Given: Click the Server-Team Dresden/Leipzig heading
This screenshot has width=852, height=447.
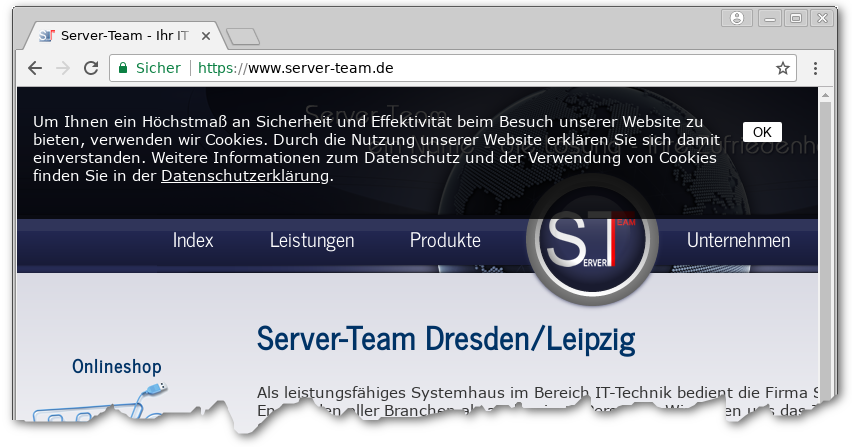Looking at the screenshot, I should (446, 339).
